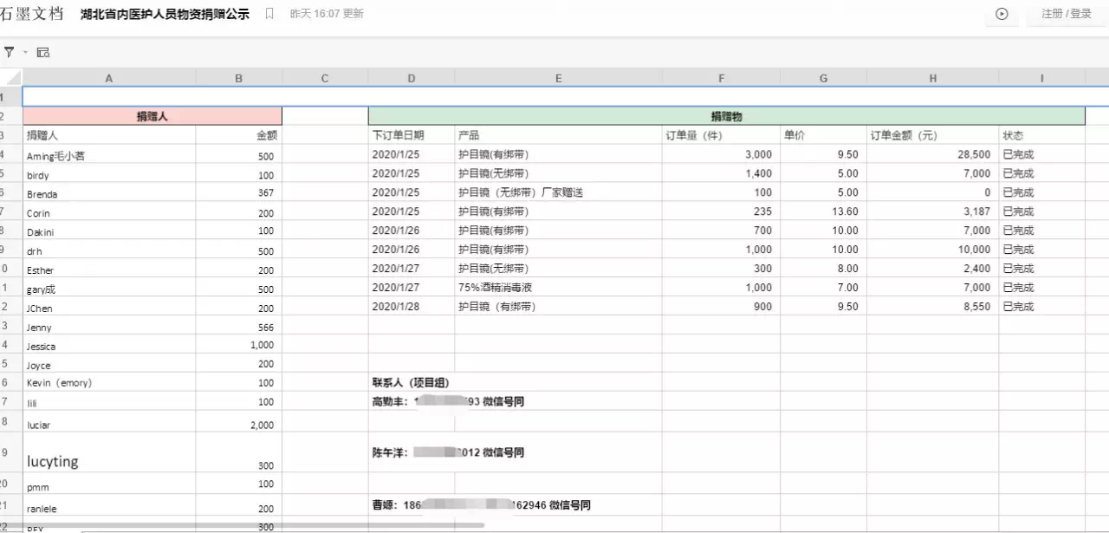
Task: Click the bookmark icon next to document title
Action: click(268, 14)
